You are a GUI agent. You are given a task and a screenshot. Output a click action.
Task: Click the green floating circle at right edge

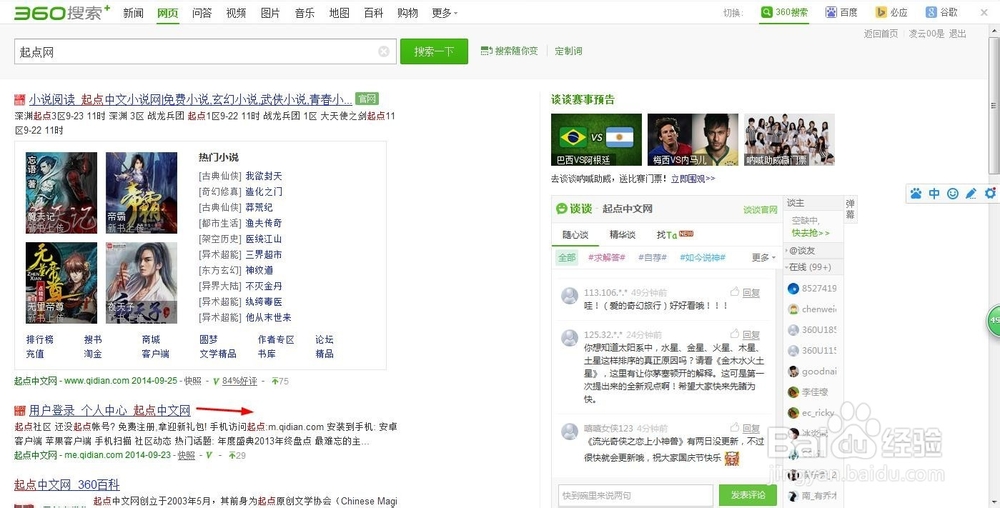coord(994,322)
